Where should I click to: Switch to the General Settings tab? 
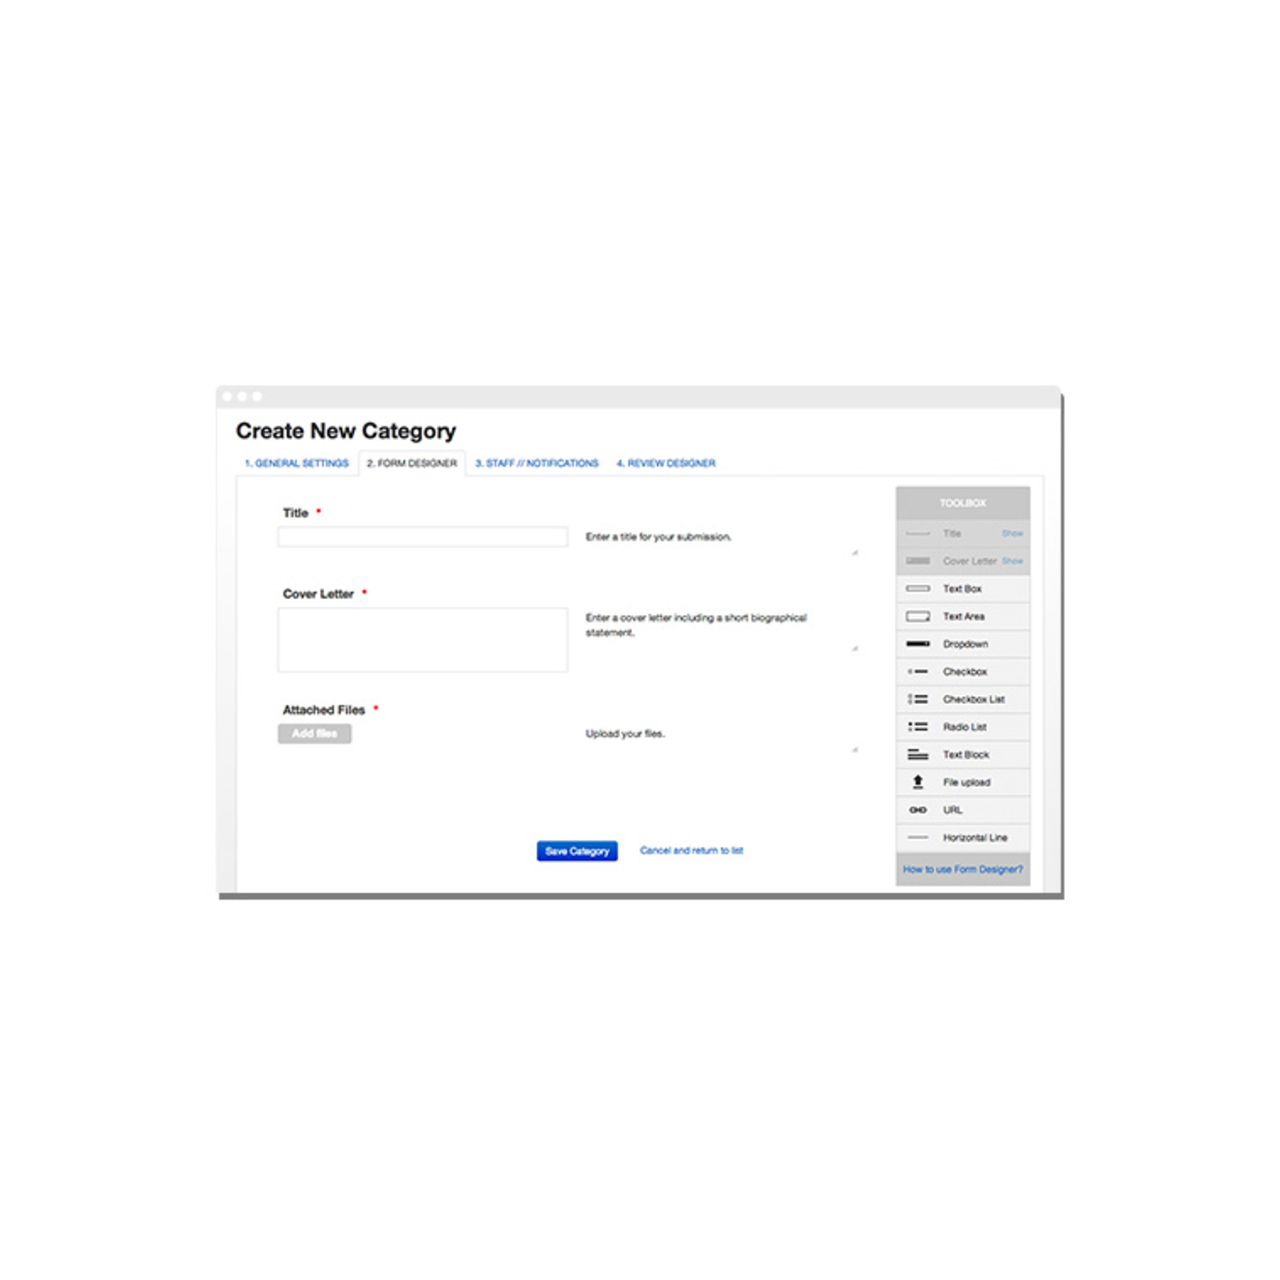(x=295, y=463)
